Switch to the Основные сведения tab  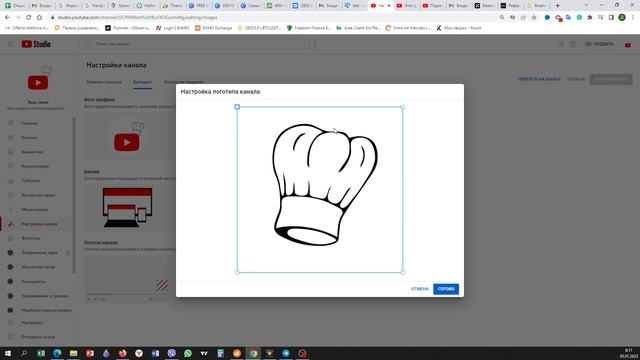184,82
